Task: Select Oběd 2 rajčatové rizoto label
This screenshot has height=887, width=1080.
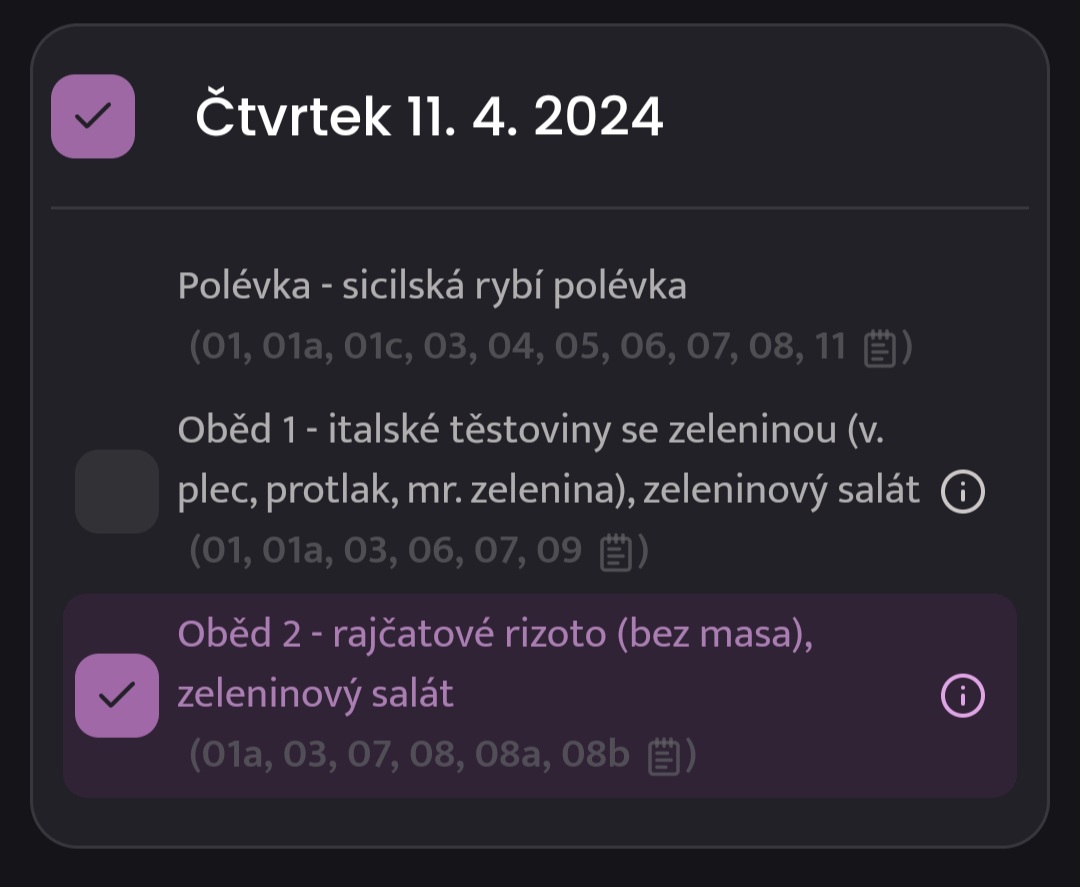Action: pos(495,663)
